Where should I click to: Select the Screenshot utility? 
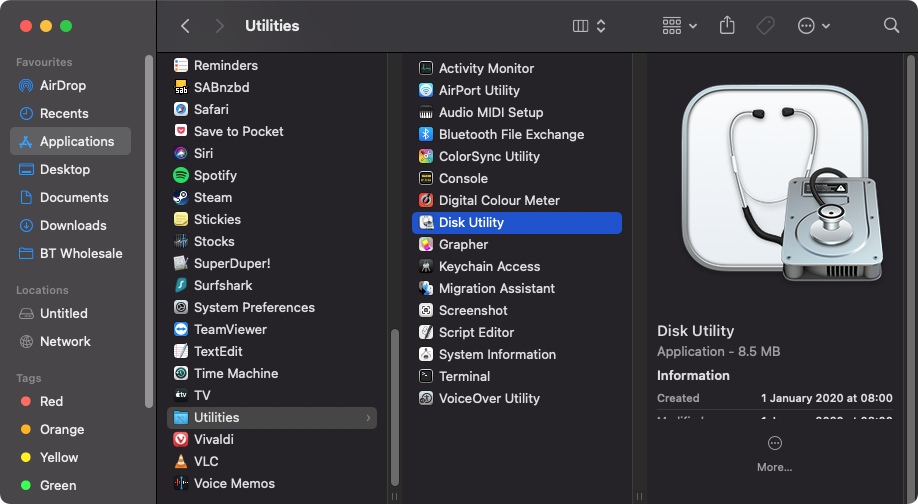[x=517, y=310]
